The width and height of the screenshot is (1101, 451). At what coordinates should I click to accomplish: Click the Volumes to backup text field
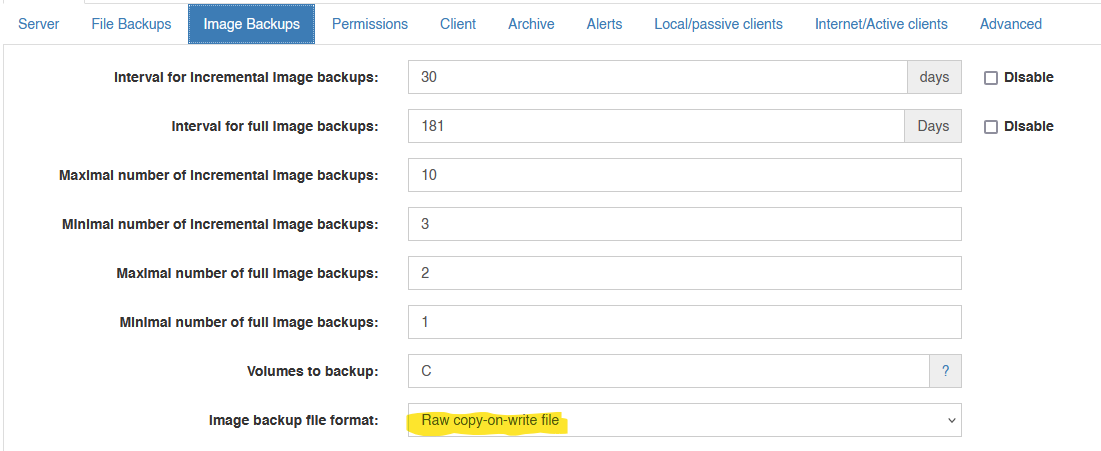point(668,371)
